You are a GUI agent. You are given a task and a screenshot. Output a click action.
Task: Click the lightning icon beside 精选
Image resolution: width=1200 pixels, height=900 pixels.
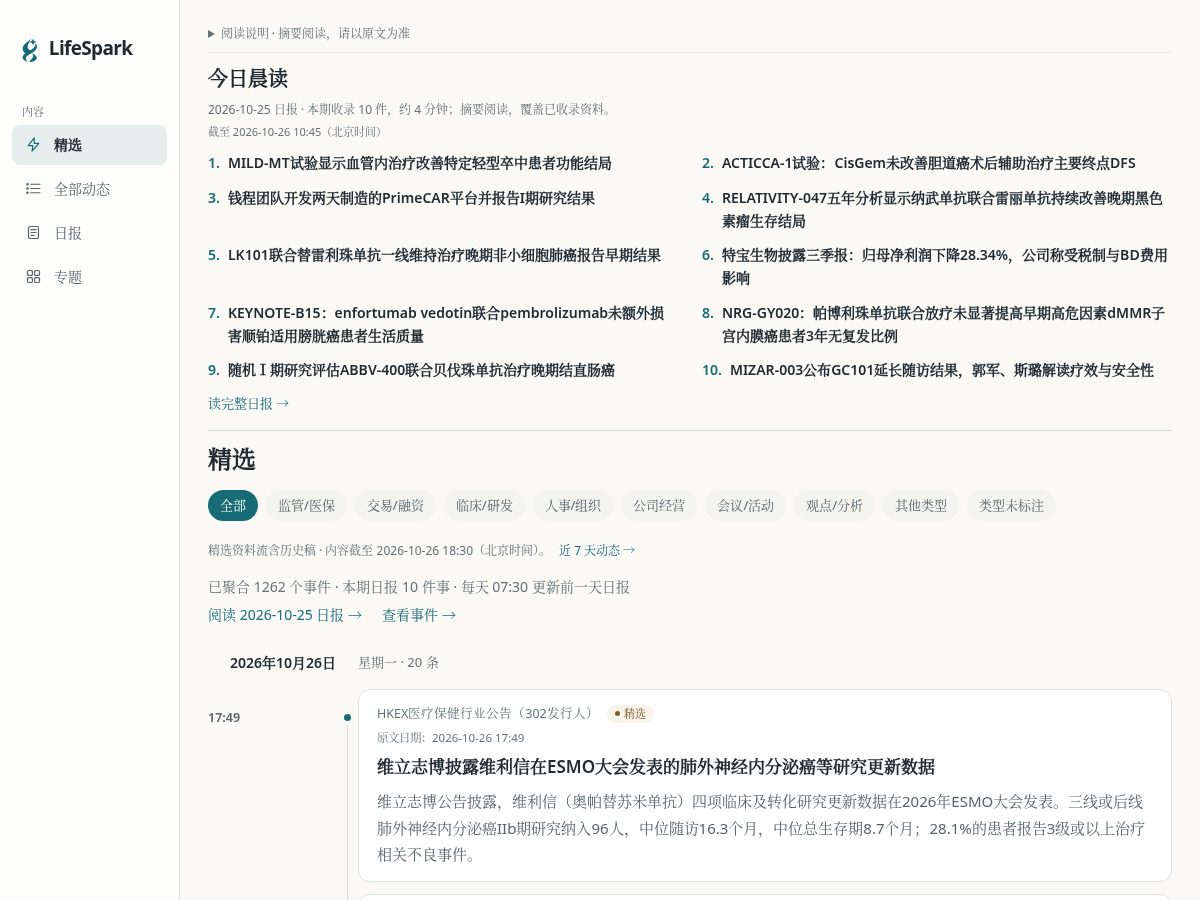(33, 145)
